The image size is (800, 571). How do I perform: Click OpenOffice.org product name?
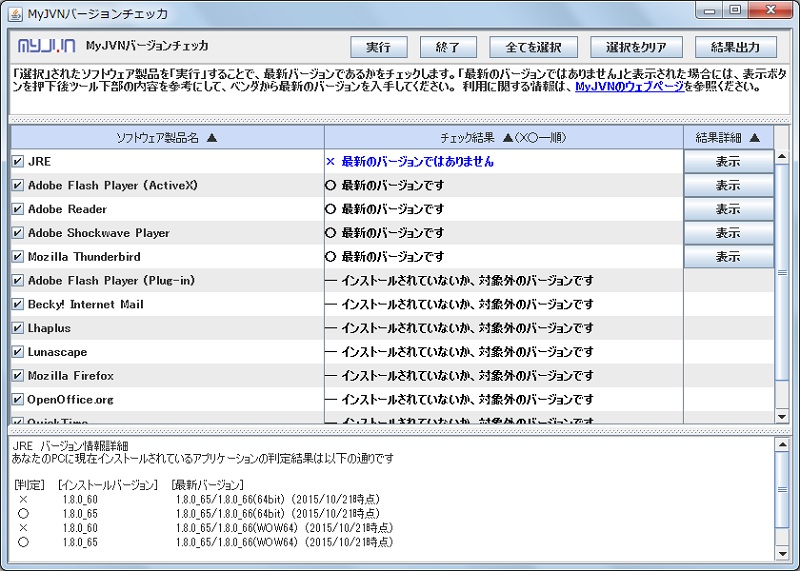tap(70, 400)
